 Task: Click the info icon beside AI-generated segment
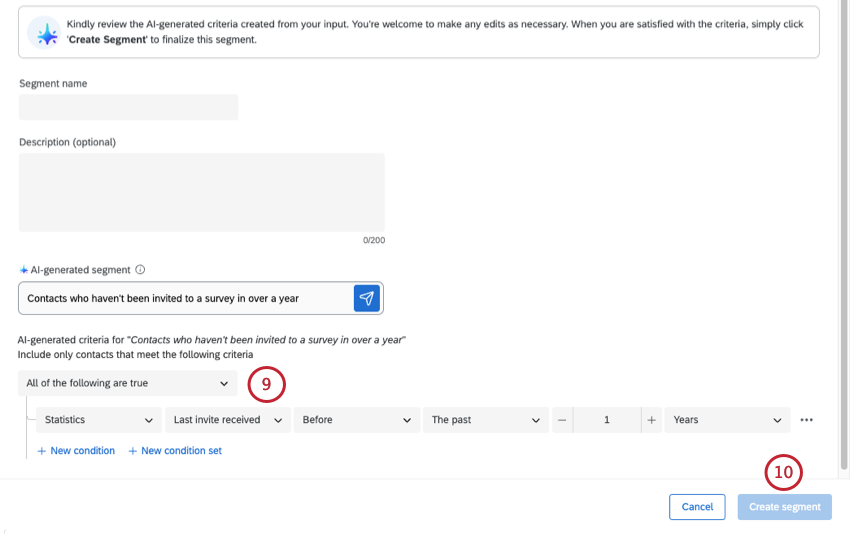[x=140, y=269]
